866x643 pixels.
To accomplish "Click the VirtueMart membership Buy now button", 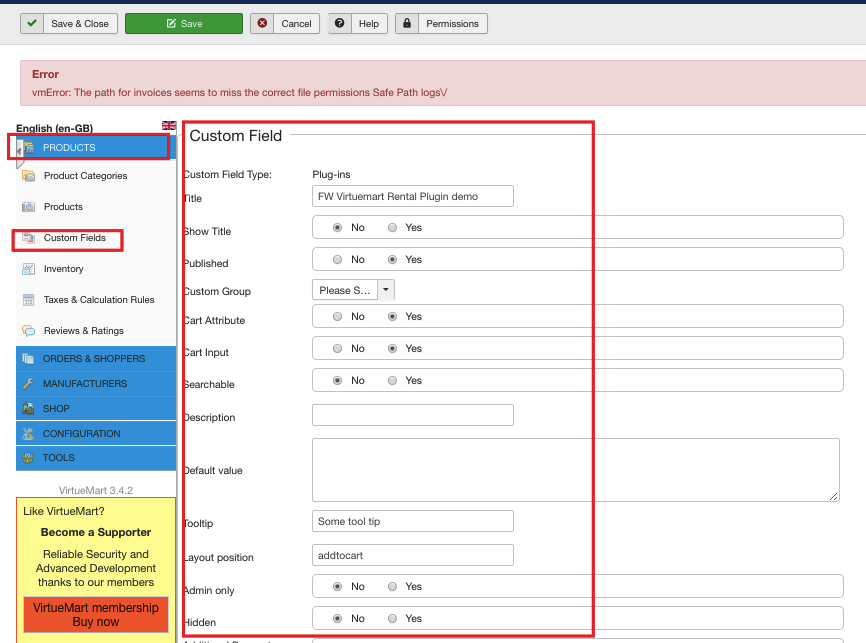I will pos(96,614).
